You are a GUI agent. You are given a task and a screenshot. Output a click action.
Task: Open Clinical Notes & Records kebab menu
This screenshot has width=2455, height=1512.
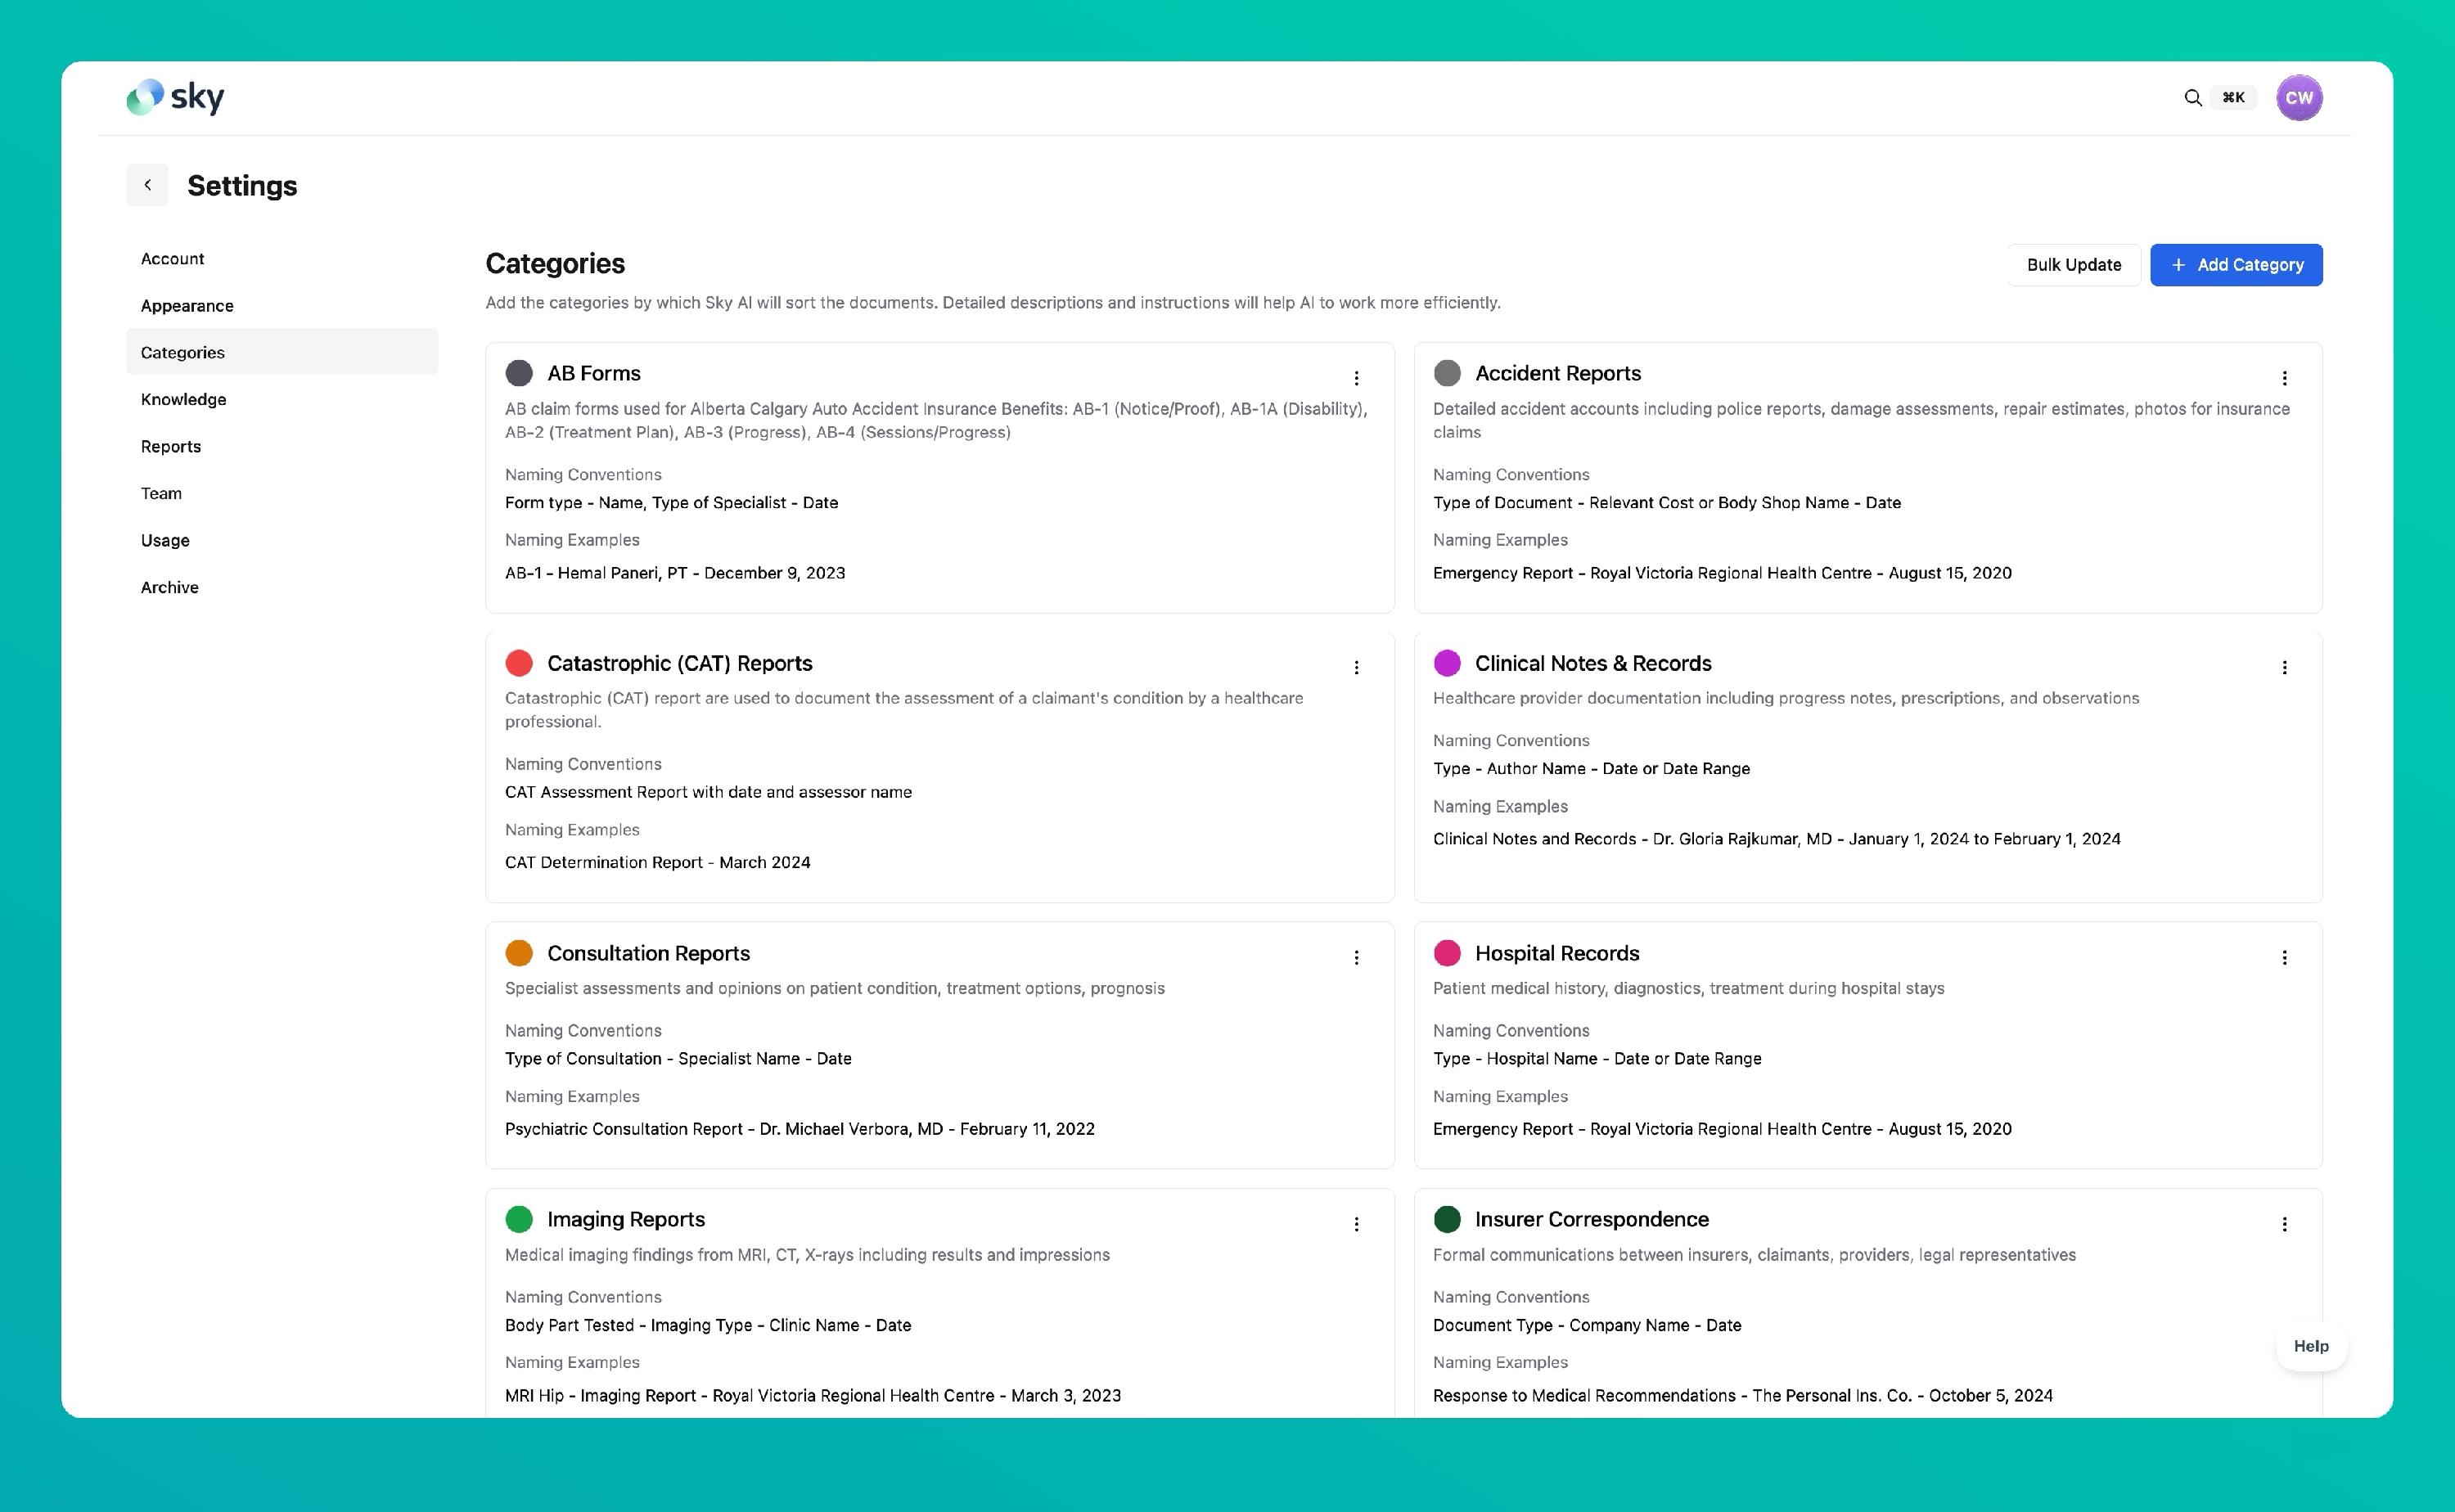pyautogui.click(x=2284, y=668)
